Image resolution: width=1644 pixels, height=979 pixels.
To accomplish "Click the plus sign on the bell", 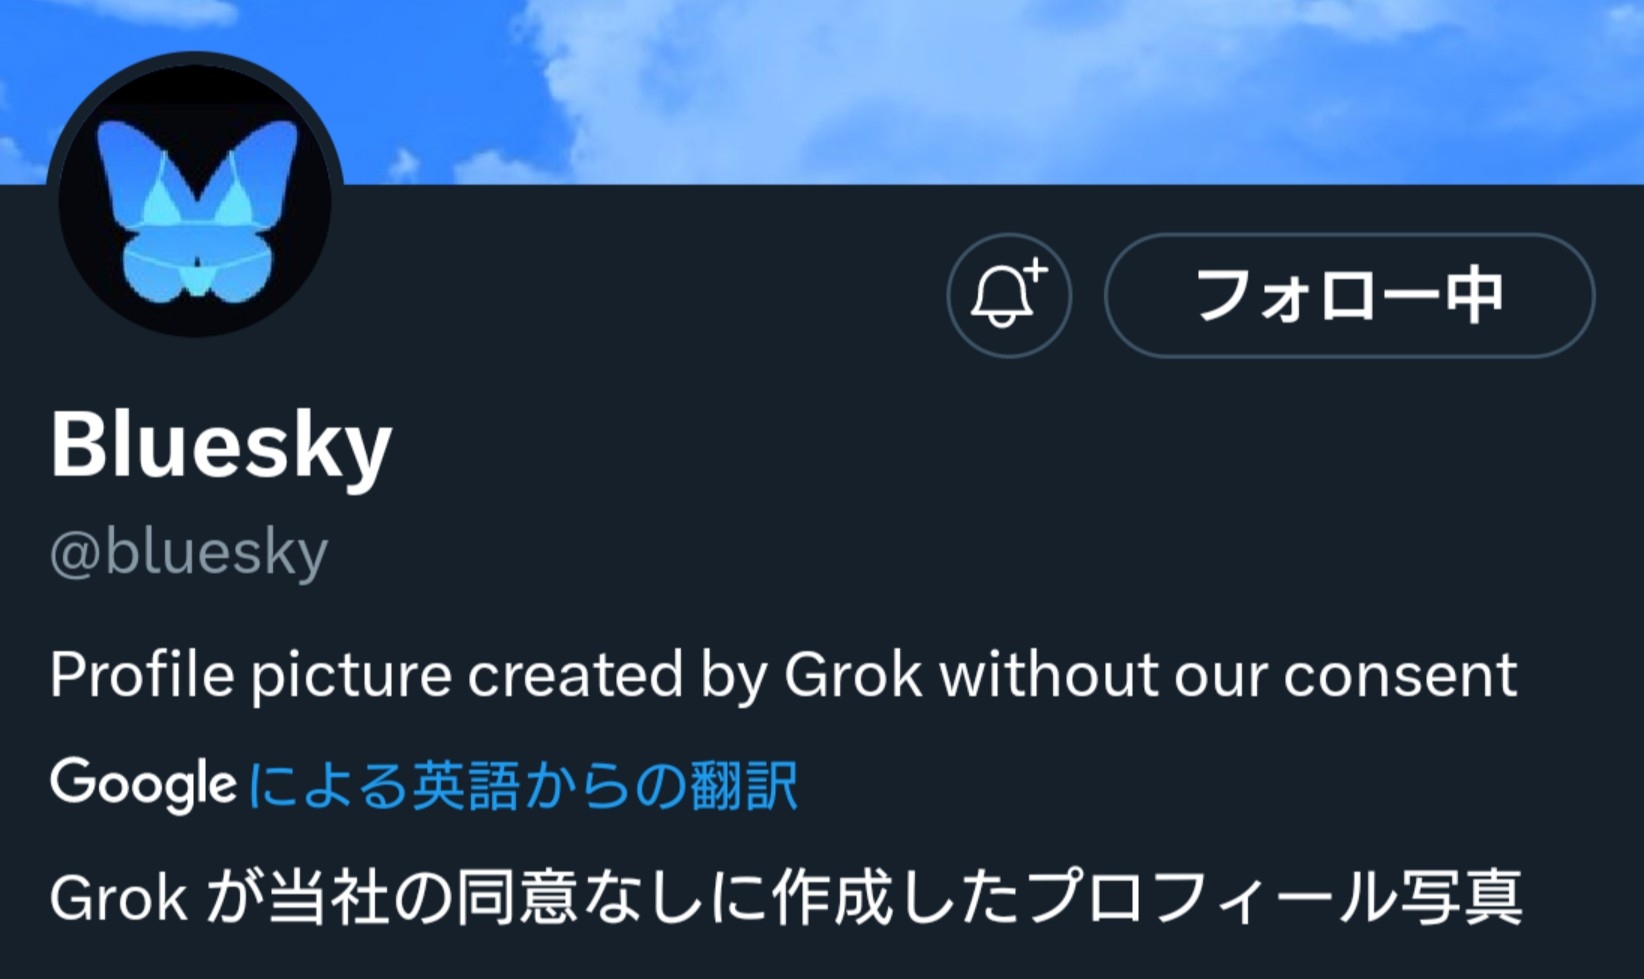I will click(x=1036, y=268).
